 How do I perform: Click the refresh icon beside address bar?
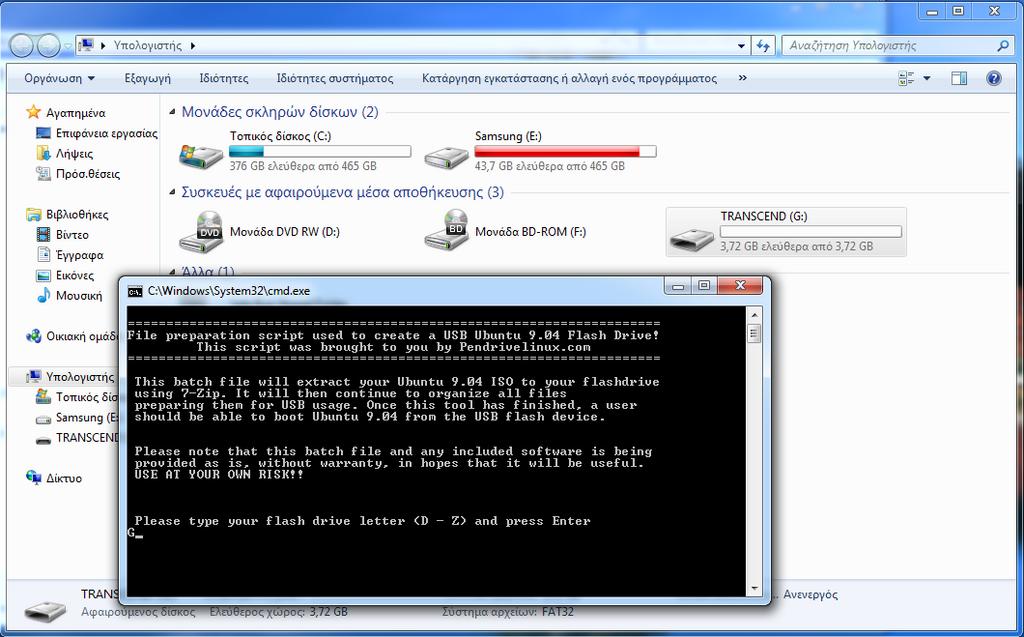coord(763,46)
